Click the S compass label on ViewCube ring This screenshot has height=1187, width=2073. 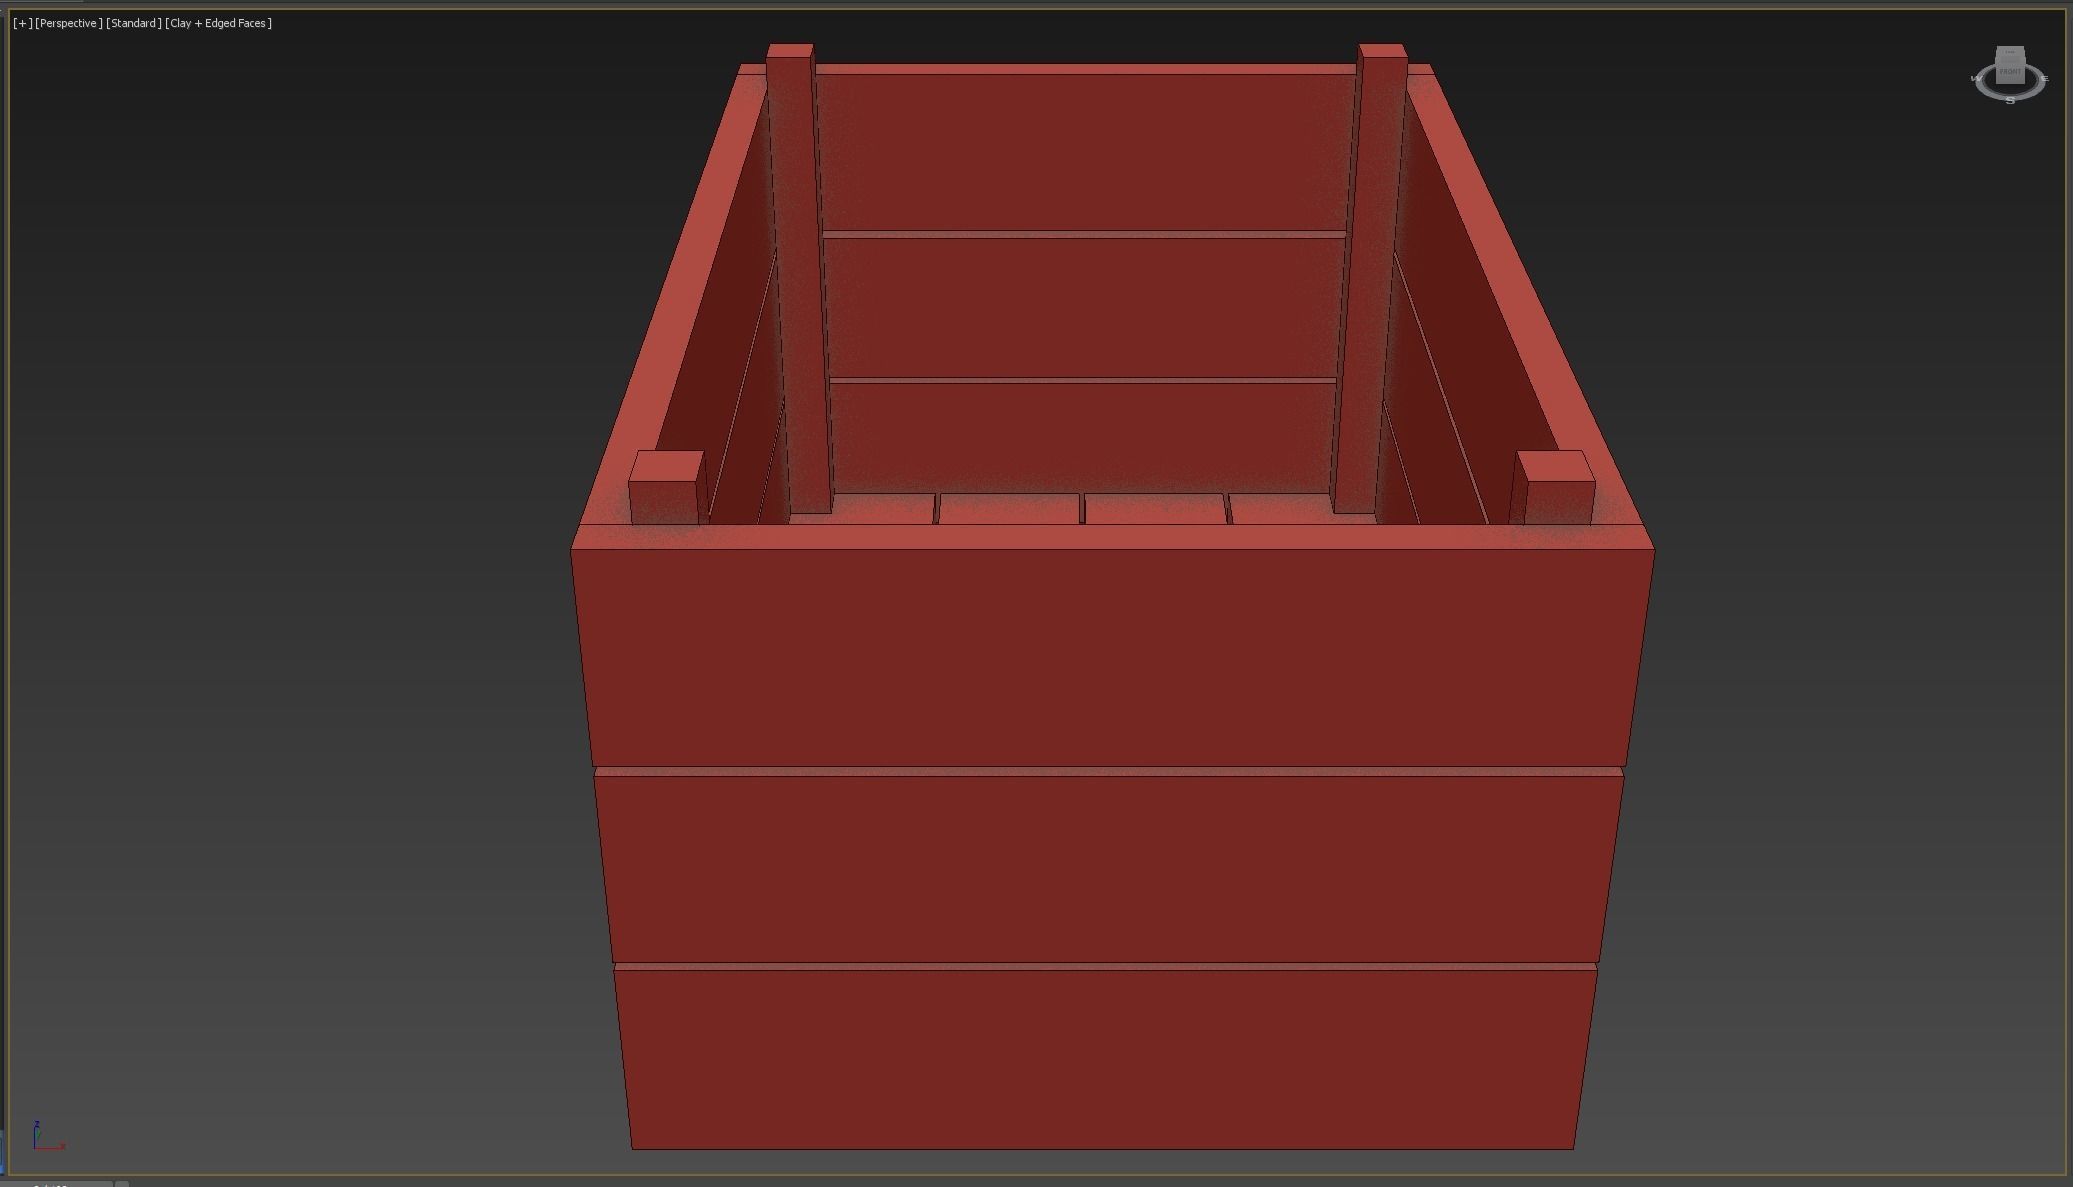pos(2010,100)
